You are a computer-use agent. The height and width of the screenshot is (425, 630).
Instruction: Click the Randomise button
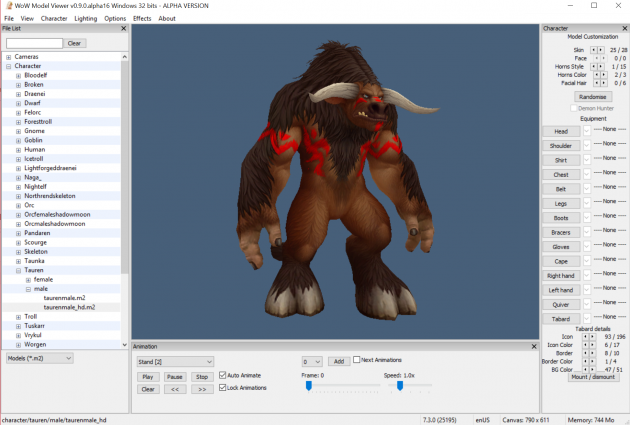point(593,97)
